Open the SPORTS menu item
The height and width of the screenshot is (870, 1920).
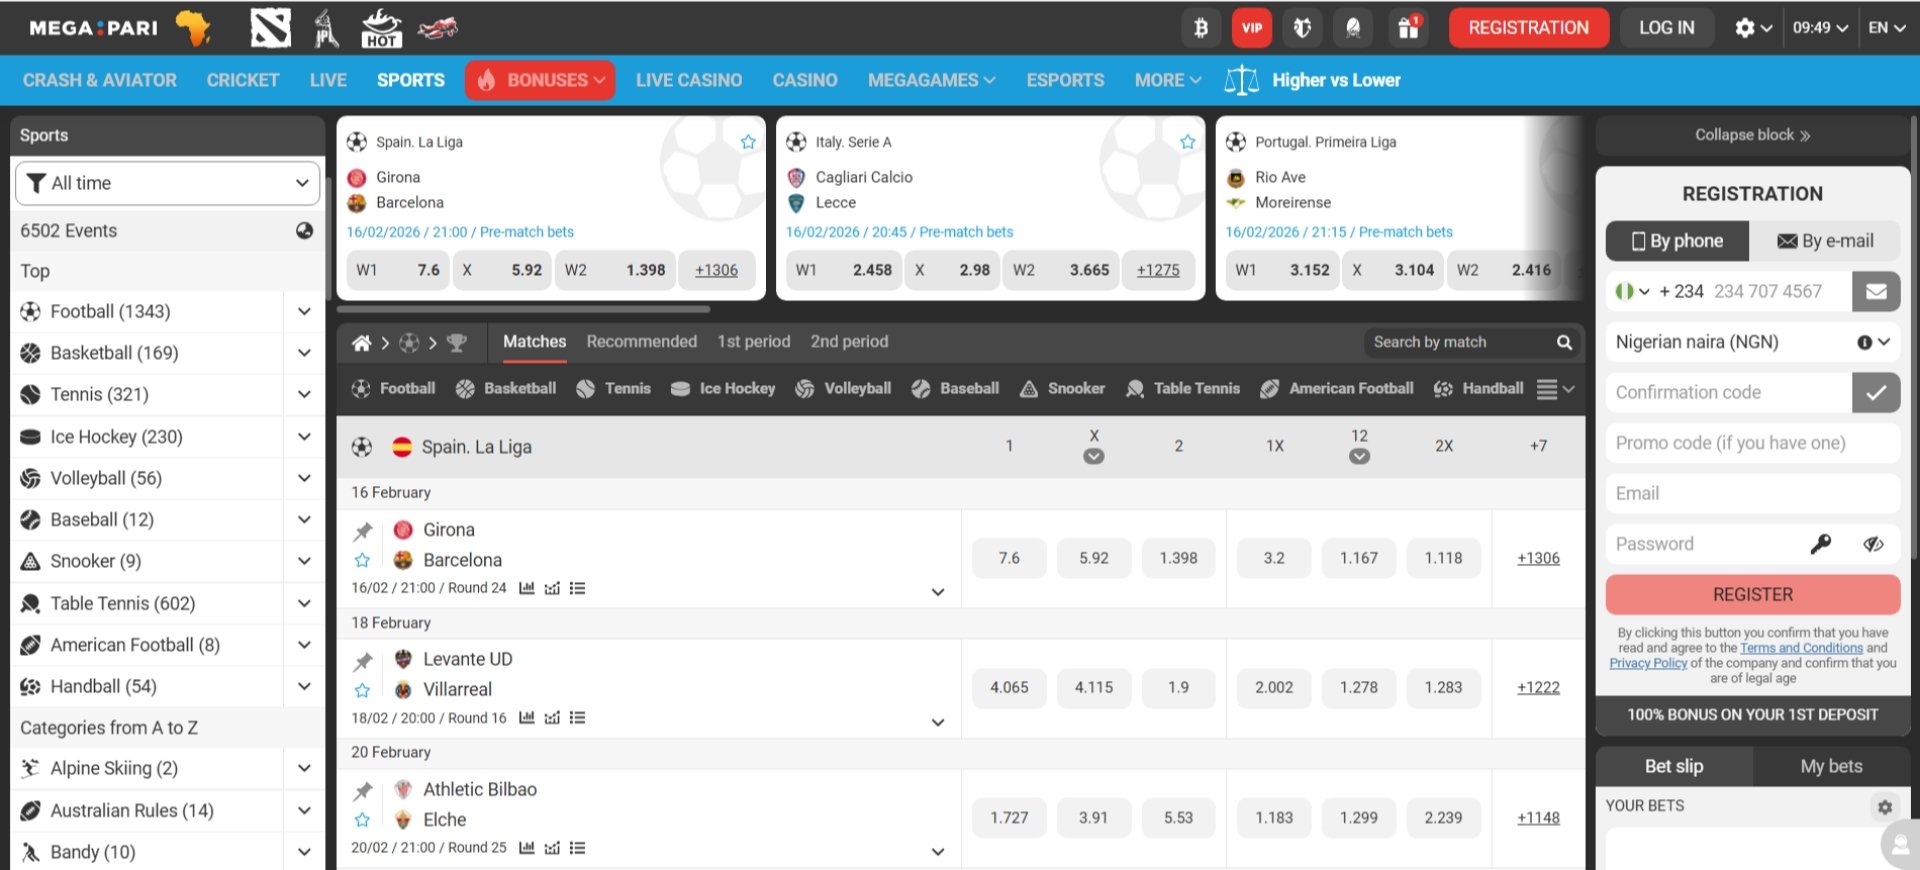point(411,80)
